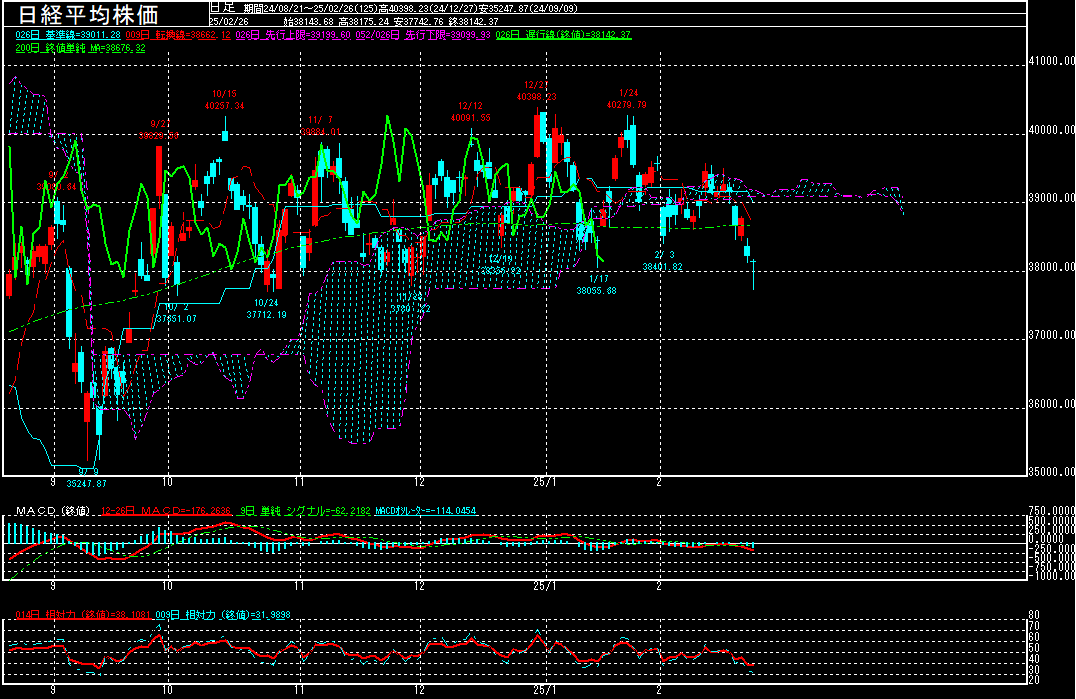Click the 2/3 38401.82 low annotation

coord(663,261)
